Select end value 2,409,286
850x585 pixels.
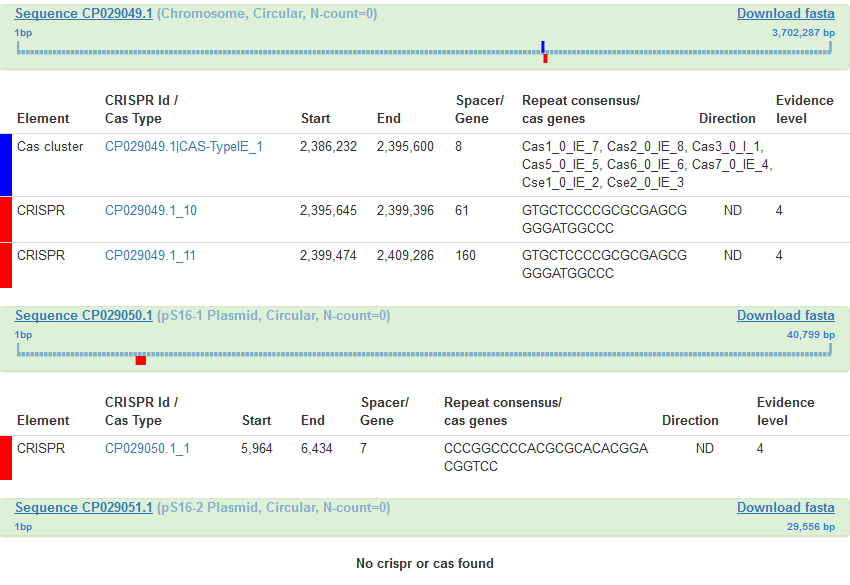coord(405,255)
